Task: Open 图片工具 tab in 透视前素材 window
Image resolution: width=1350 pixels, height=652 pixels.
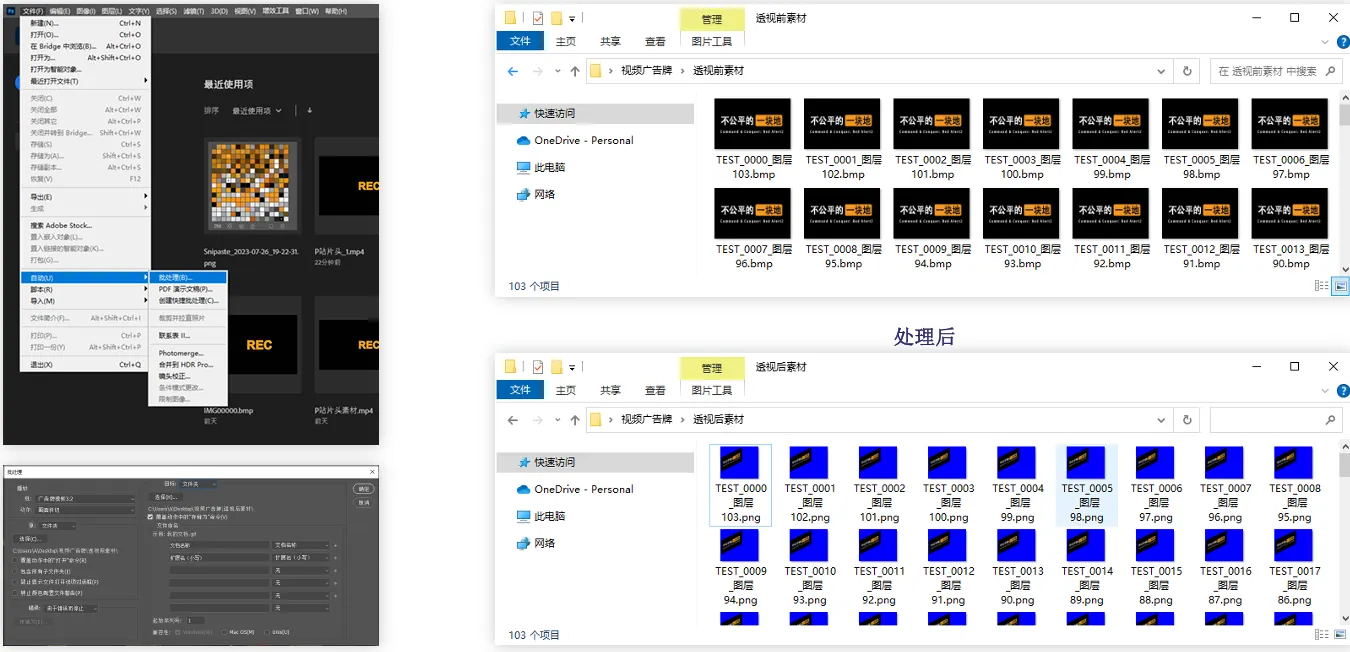Action: 712,41
